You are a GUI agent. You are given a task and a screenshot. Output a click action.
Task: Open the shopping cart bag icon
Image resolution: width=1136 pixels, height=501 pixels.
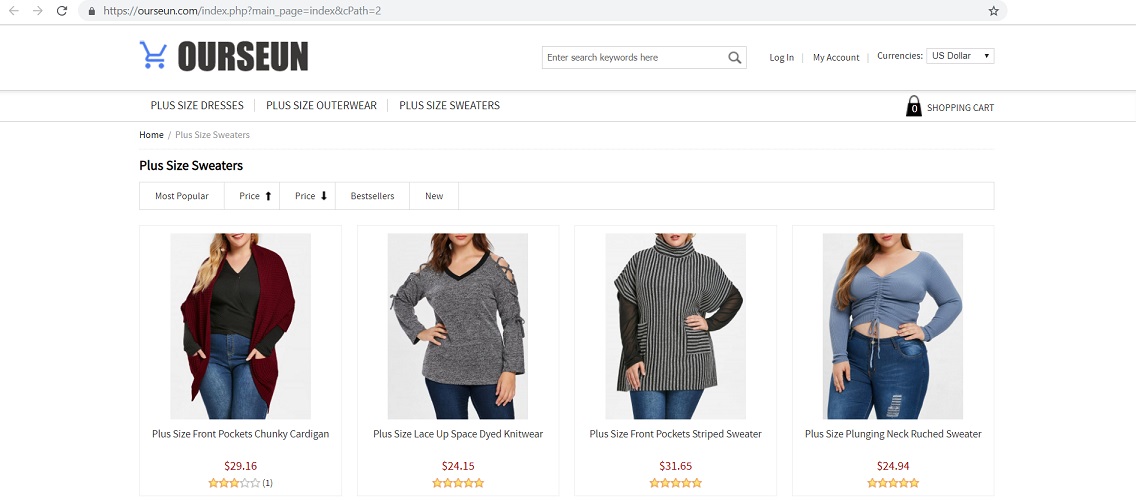point(913,107)
